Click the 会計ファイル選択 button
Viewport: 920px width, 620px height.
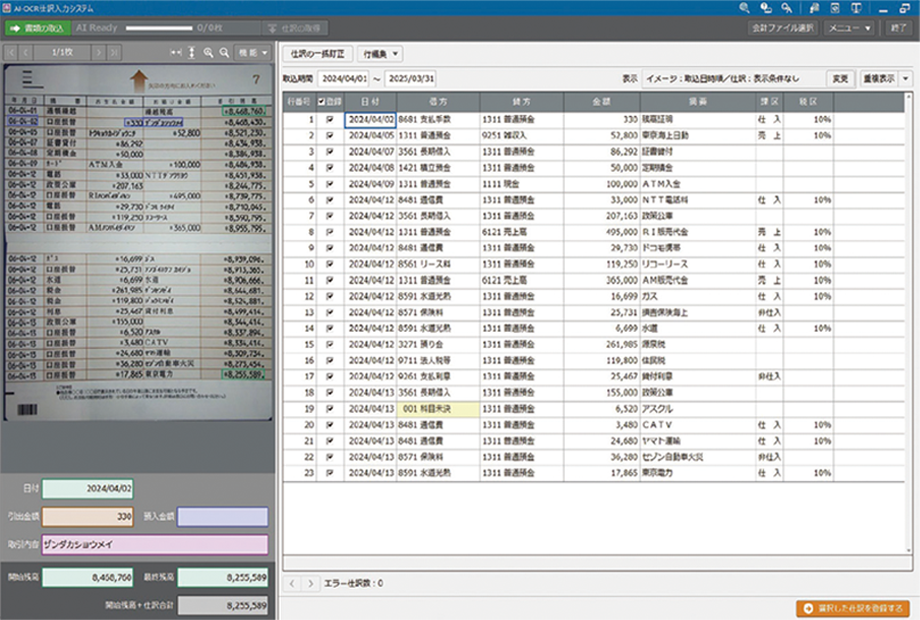(783, 28)
